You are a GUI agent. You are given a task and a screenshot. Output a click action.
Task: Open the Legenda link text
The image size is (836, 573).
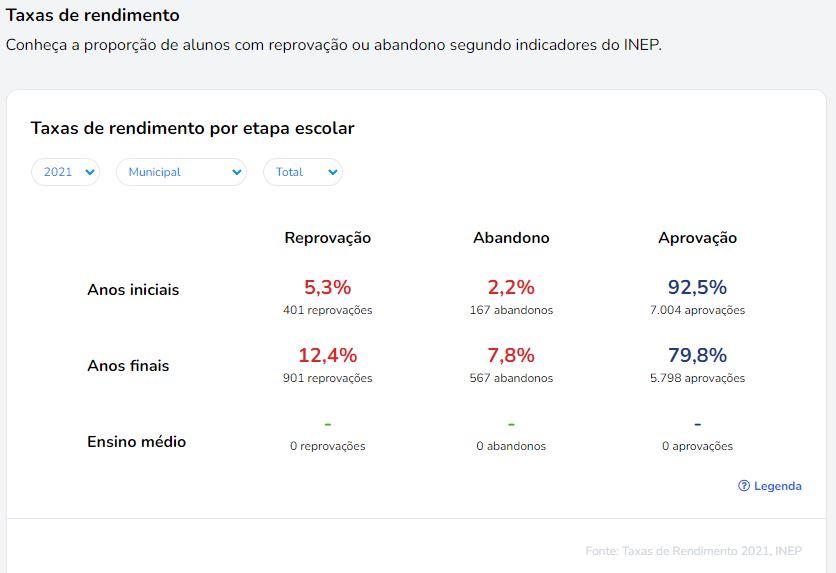(x=778, y=486)
